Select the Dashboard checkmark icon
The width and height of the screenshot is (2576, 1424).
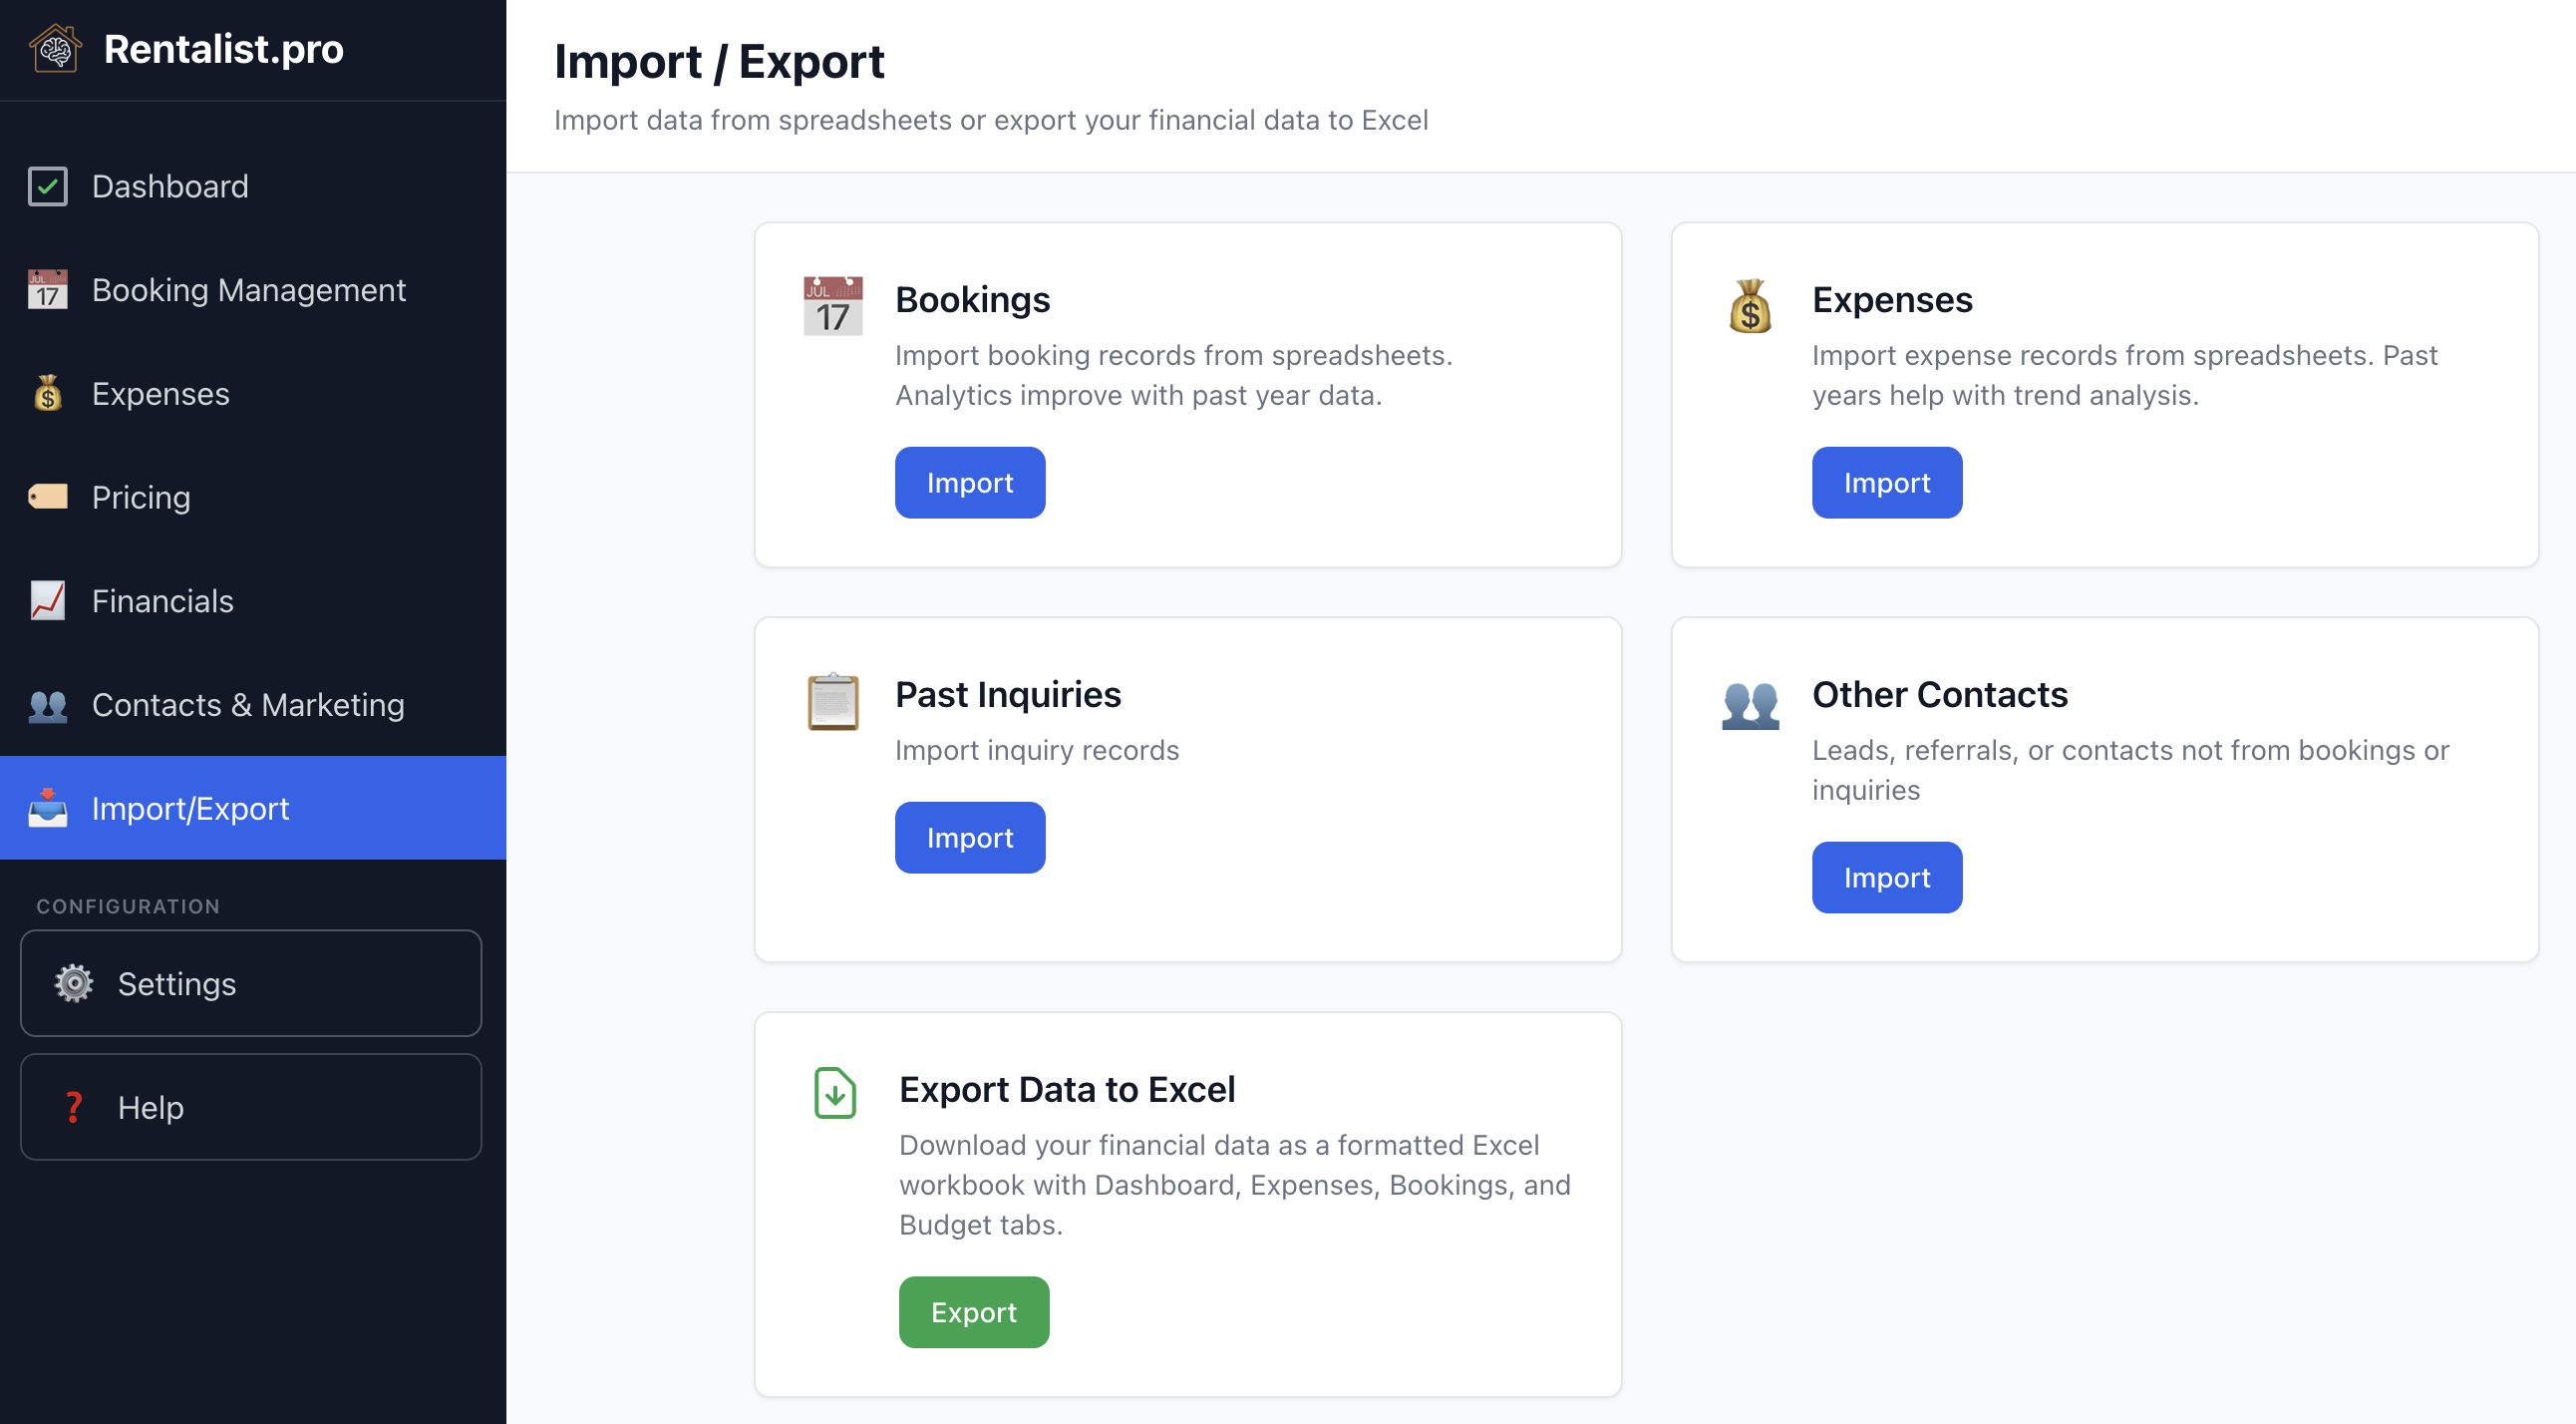coord(46,186)
